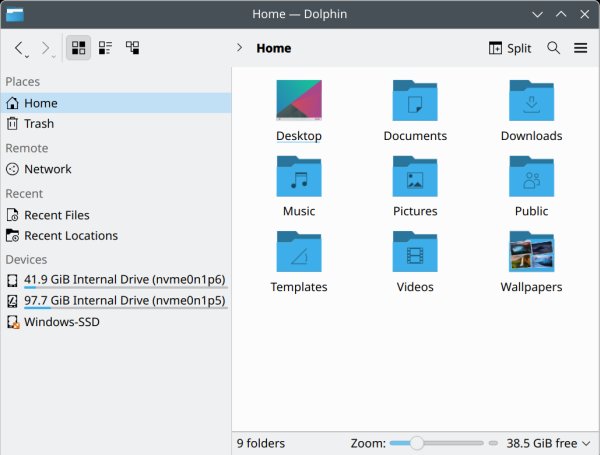Viewport: 600px width, 455px height.
Task: Click the Wallpapers folder name
Action: pyautogui.click(x=532, y=287)
